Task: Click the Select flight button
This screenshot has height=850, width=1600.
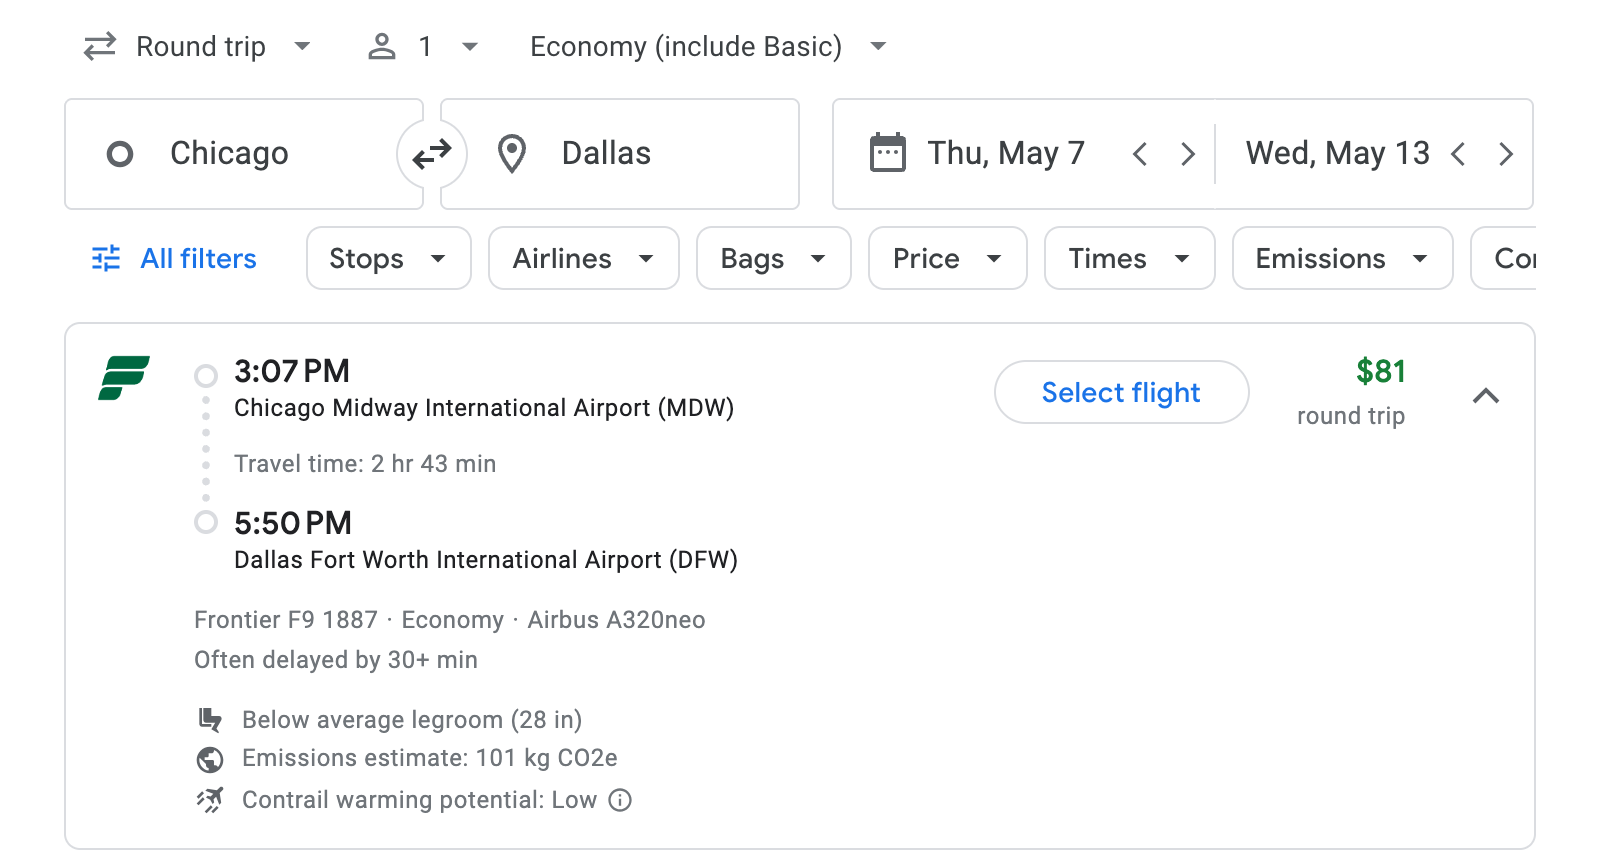Action: click(x=1120, y=392)
